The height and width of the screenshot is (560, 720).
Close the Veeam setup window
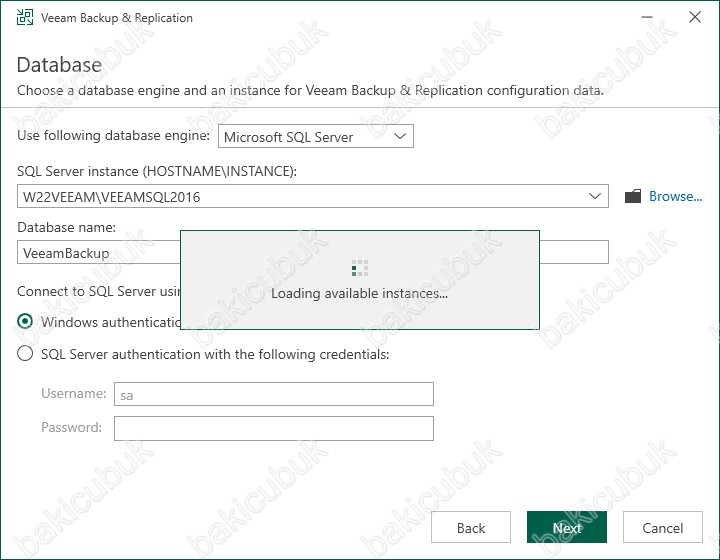pos(695,17)
